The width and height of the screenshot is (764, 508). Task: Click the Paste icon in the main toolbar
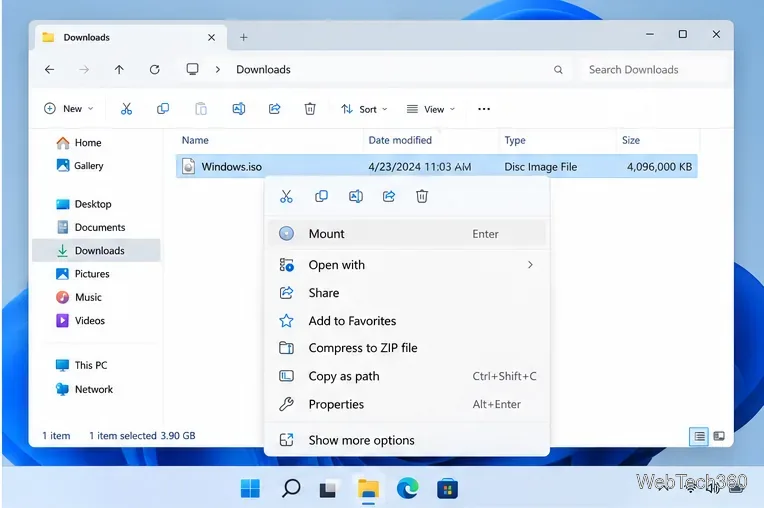pyautogui.click(x=201, y=109)
